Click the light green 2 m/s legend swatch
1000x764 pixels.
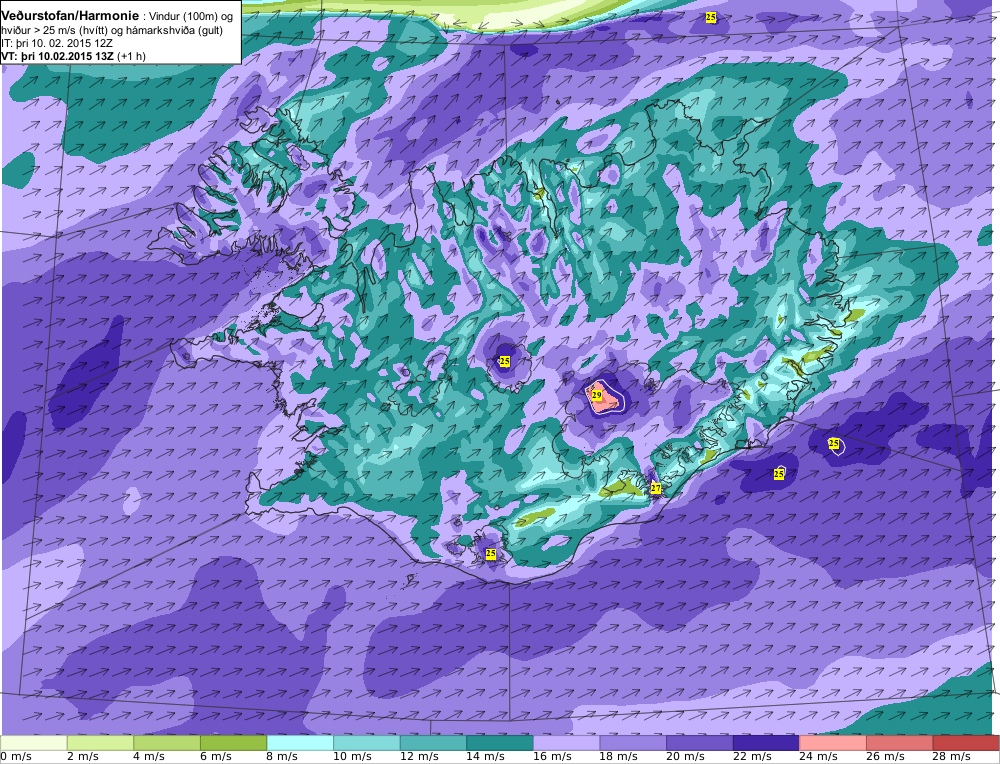[x=100, y=743]
